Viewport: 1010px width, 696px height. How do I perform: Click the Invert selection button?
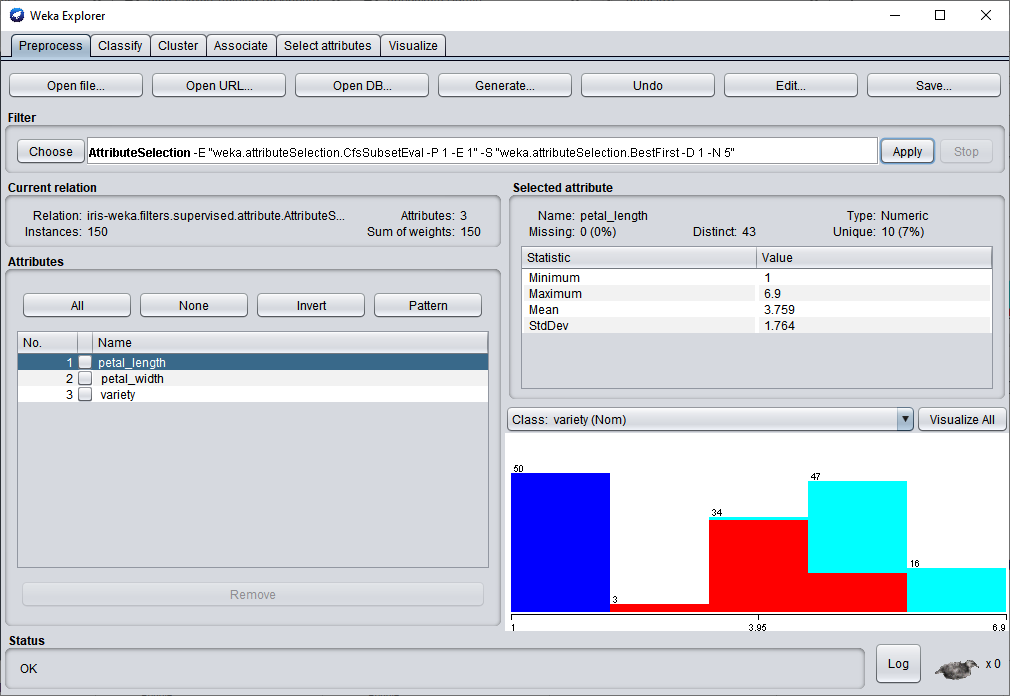[311, 305]
